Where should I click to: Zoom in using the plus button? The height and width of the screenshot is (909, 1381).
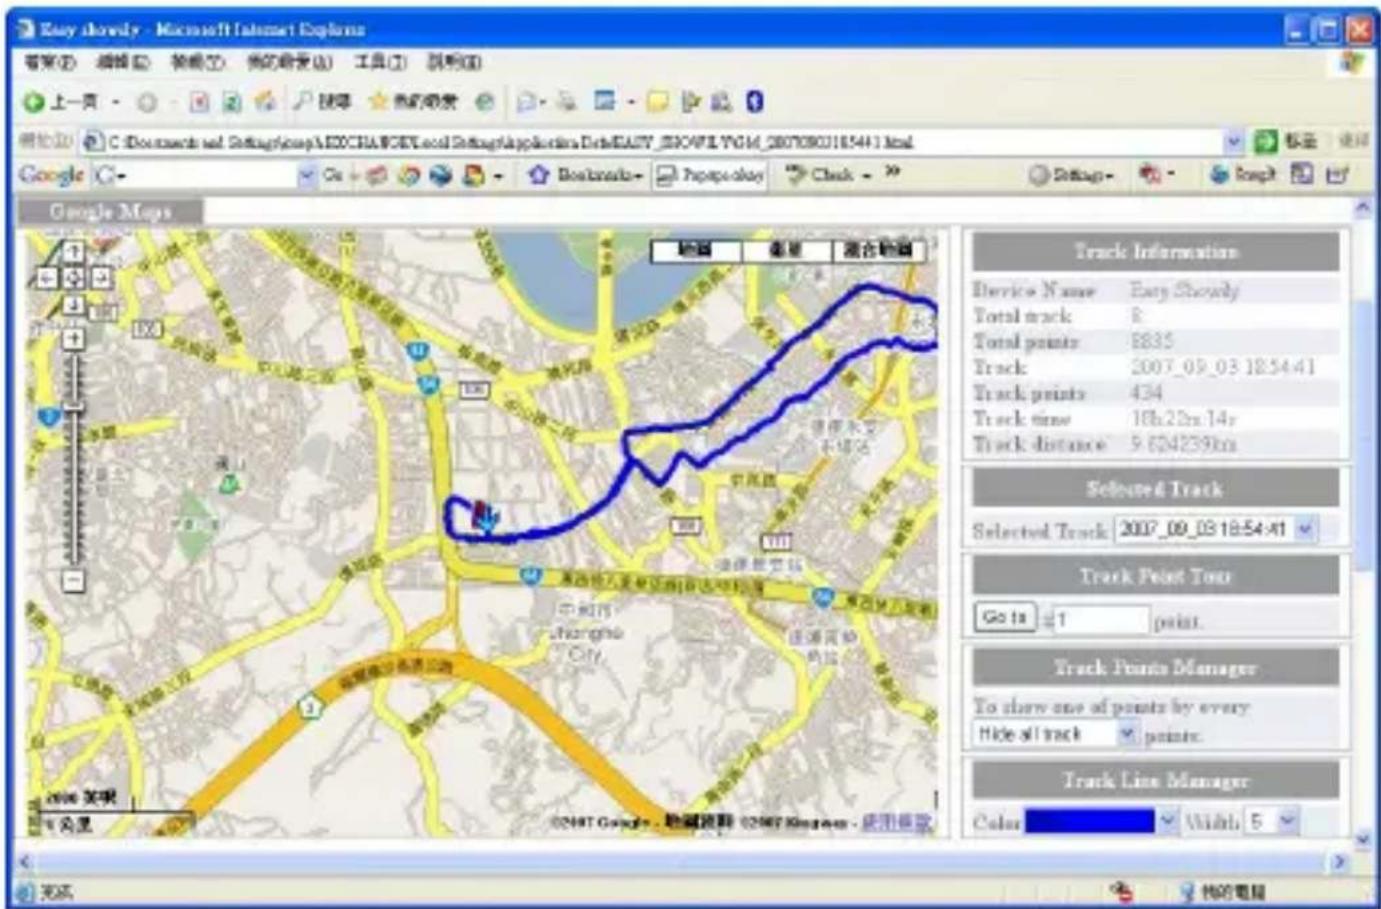tap(74, 340)
